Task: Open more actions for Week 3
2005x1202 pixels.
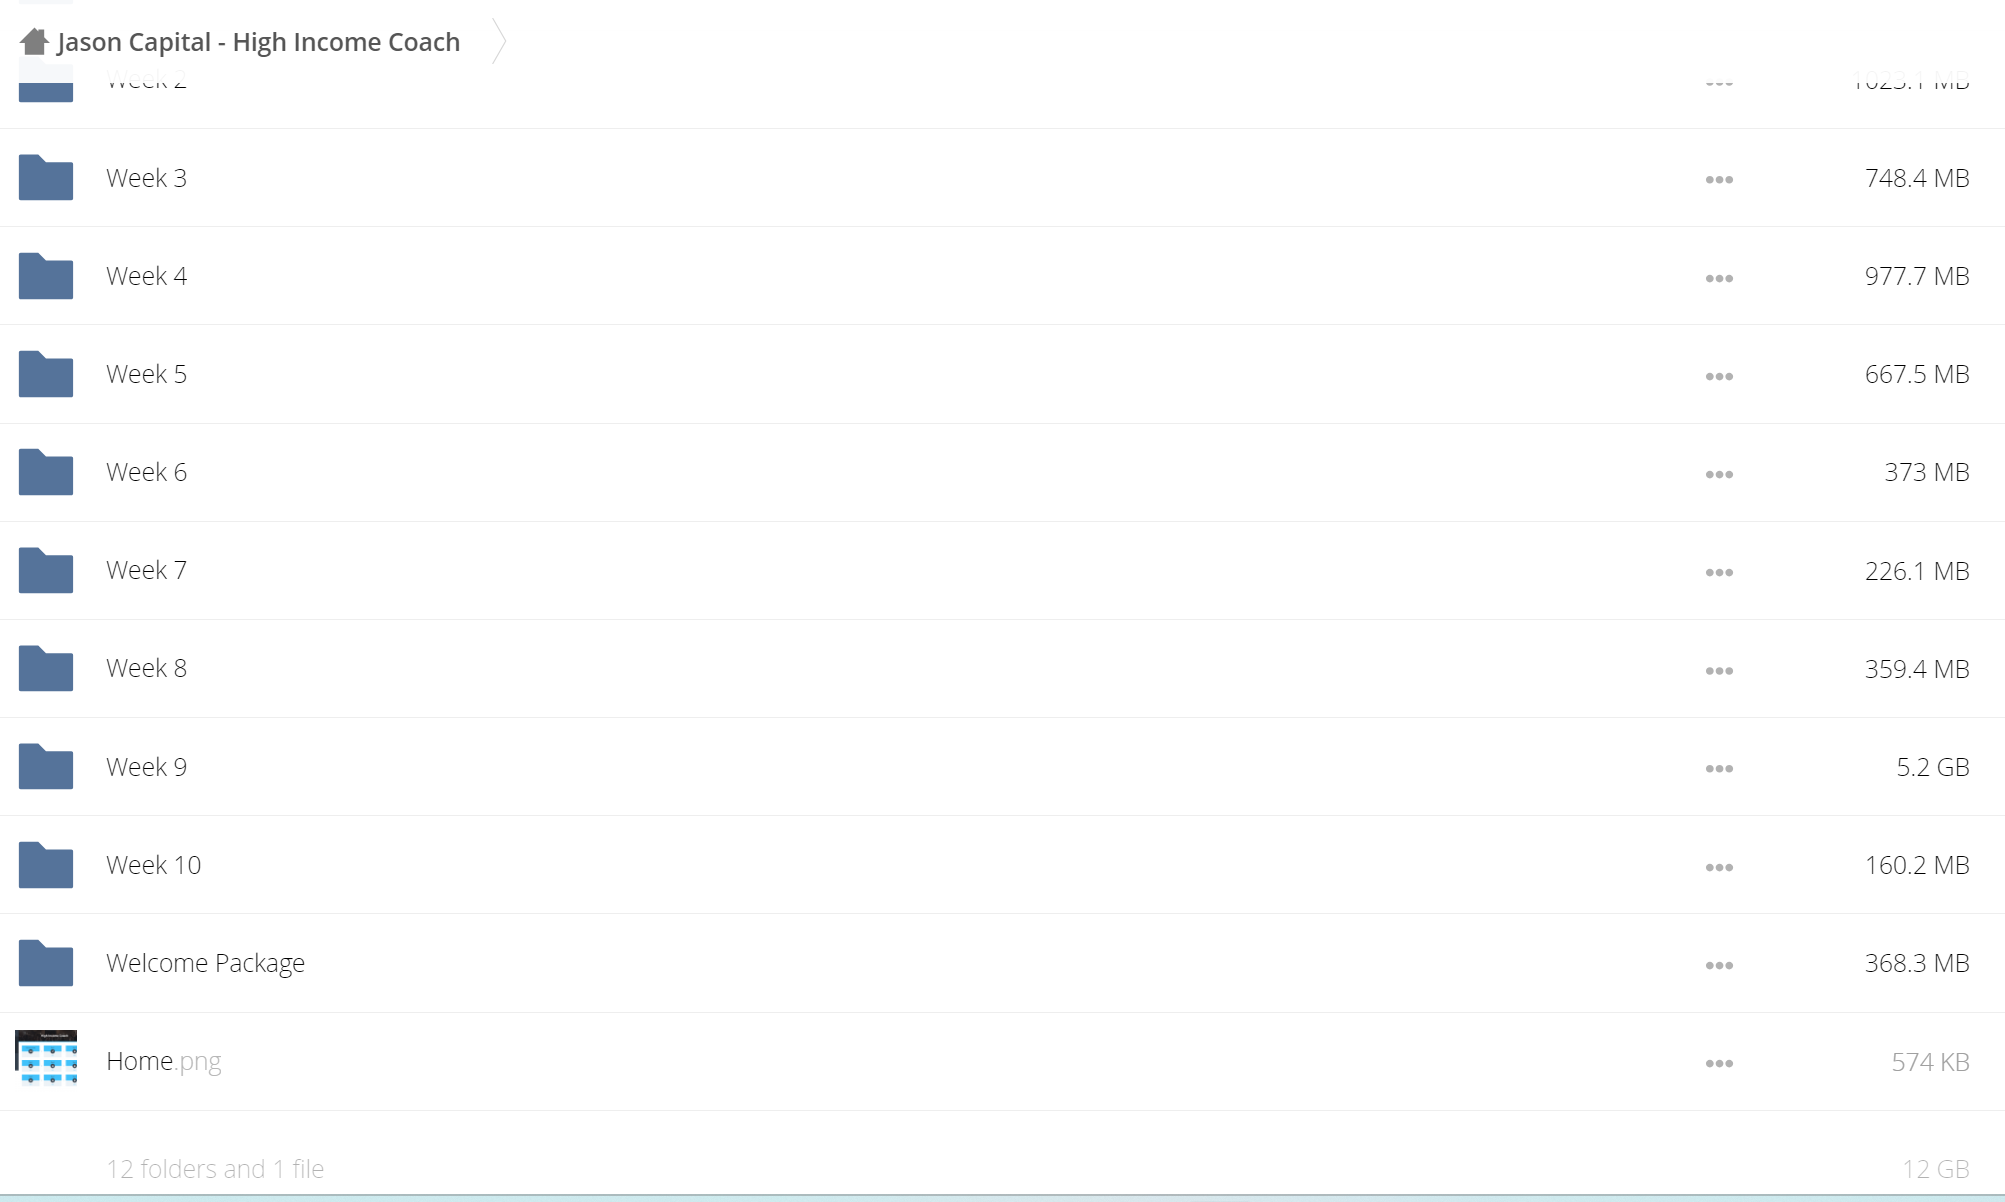Action: 1719,180
